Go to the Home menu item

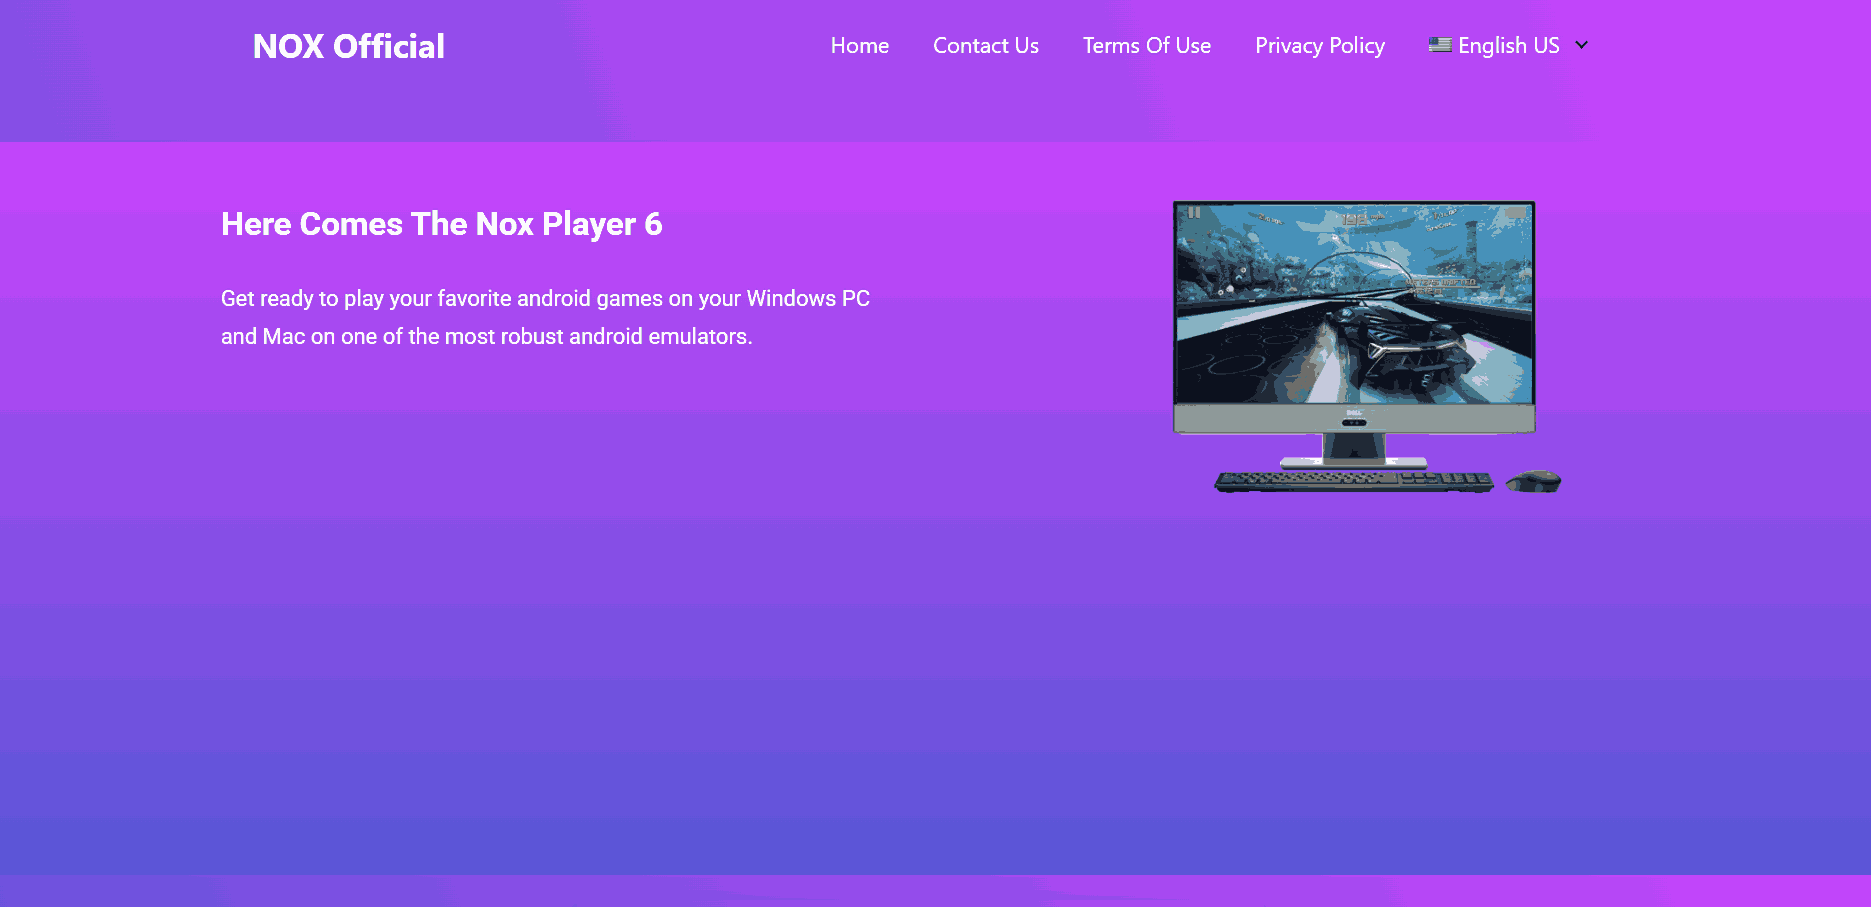860,46
